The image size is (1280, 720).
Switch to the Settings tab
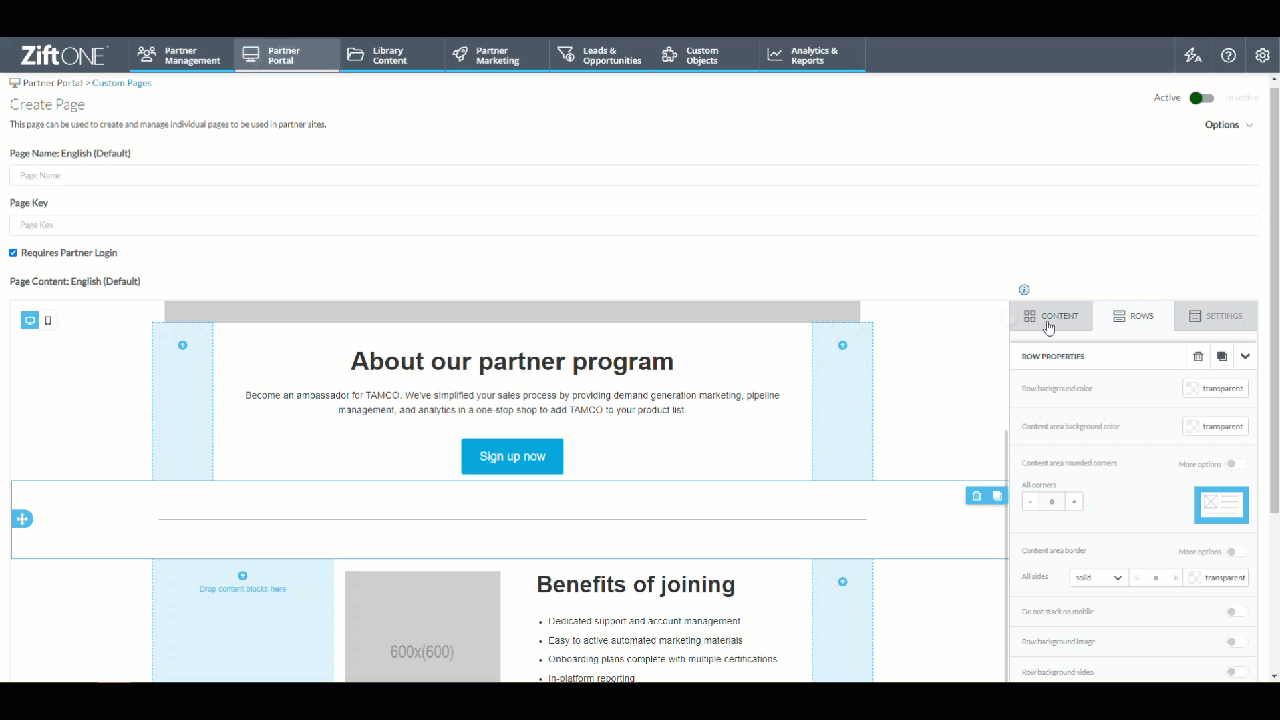point(1215,316)
